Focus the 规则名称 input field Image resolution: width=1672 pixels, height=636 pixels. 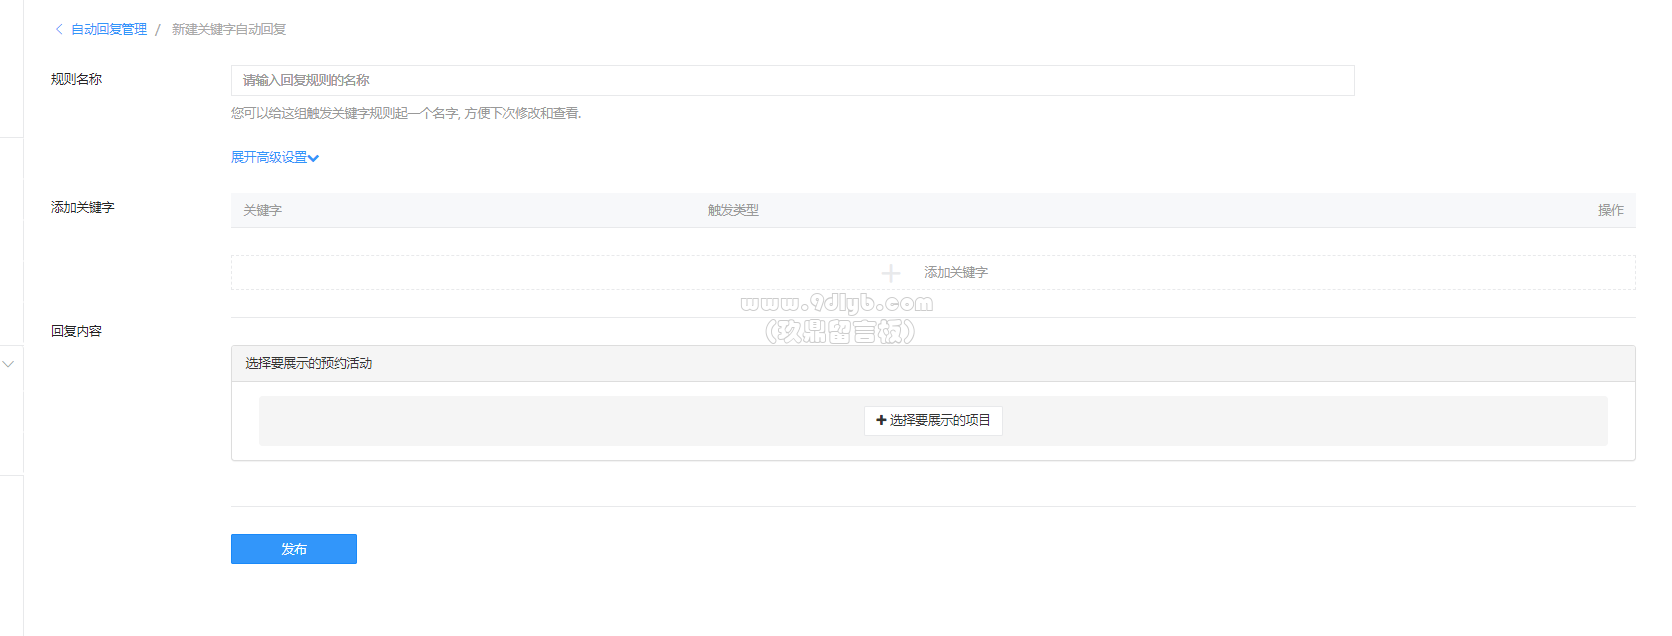[792, 80]
